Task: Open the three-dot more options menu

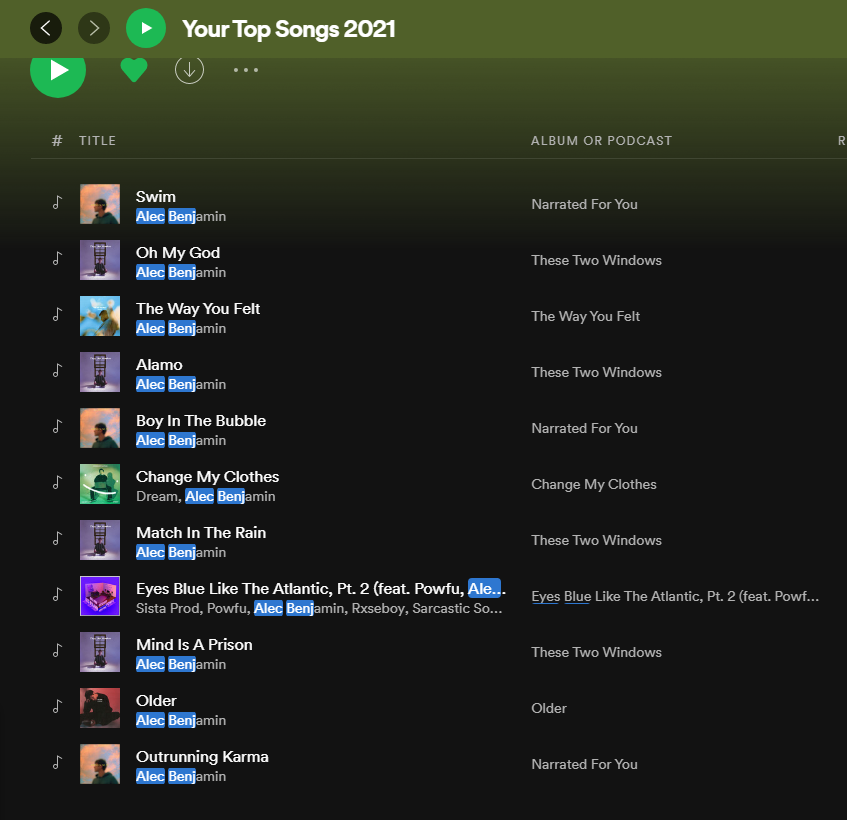Action: pyautogui.click(x=246, y=70)
